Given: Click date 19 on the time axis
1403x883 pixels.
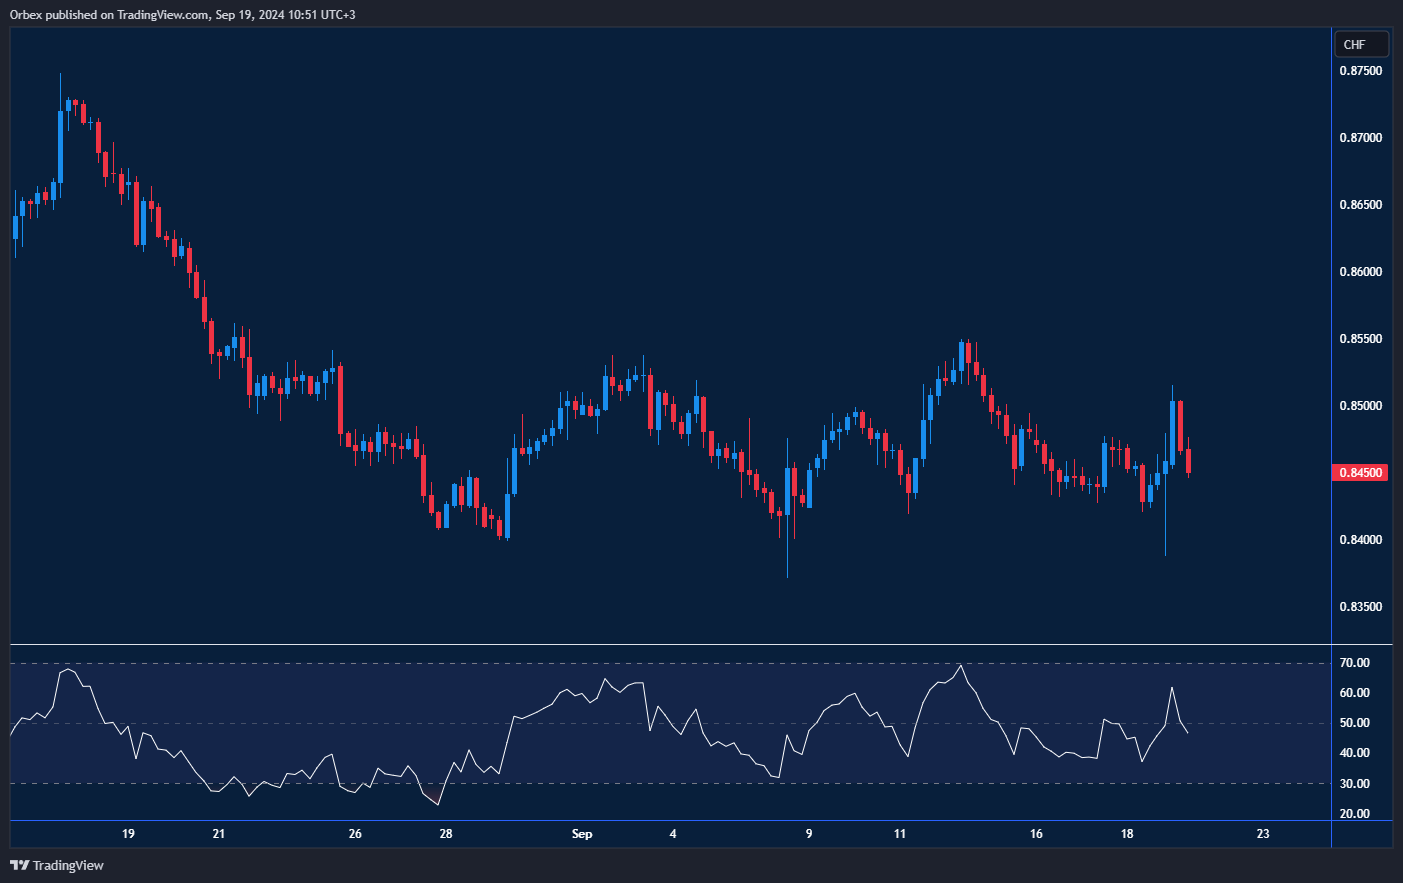Looking at the screenshot, I should tap(128, 834).
